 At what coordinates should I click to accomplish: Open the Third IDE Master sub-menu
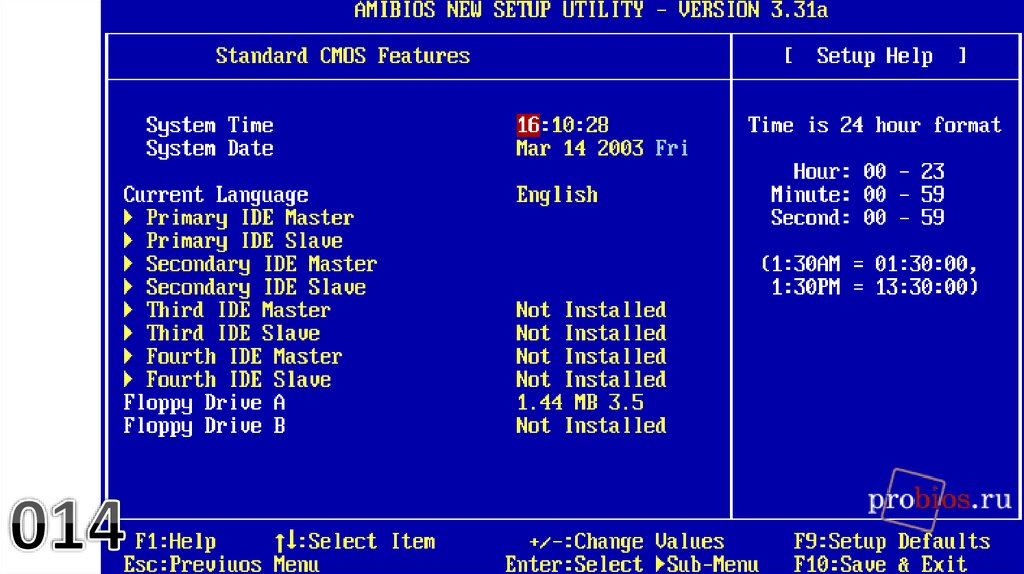[x=238, y=310]
